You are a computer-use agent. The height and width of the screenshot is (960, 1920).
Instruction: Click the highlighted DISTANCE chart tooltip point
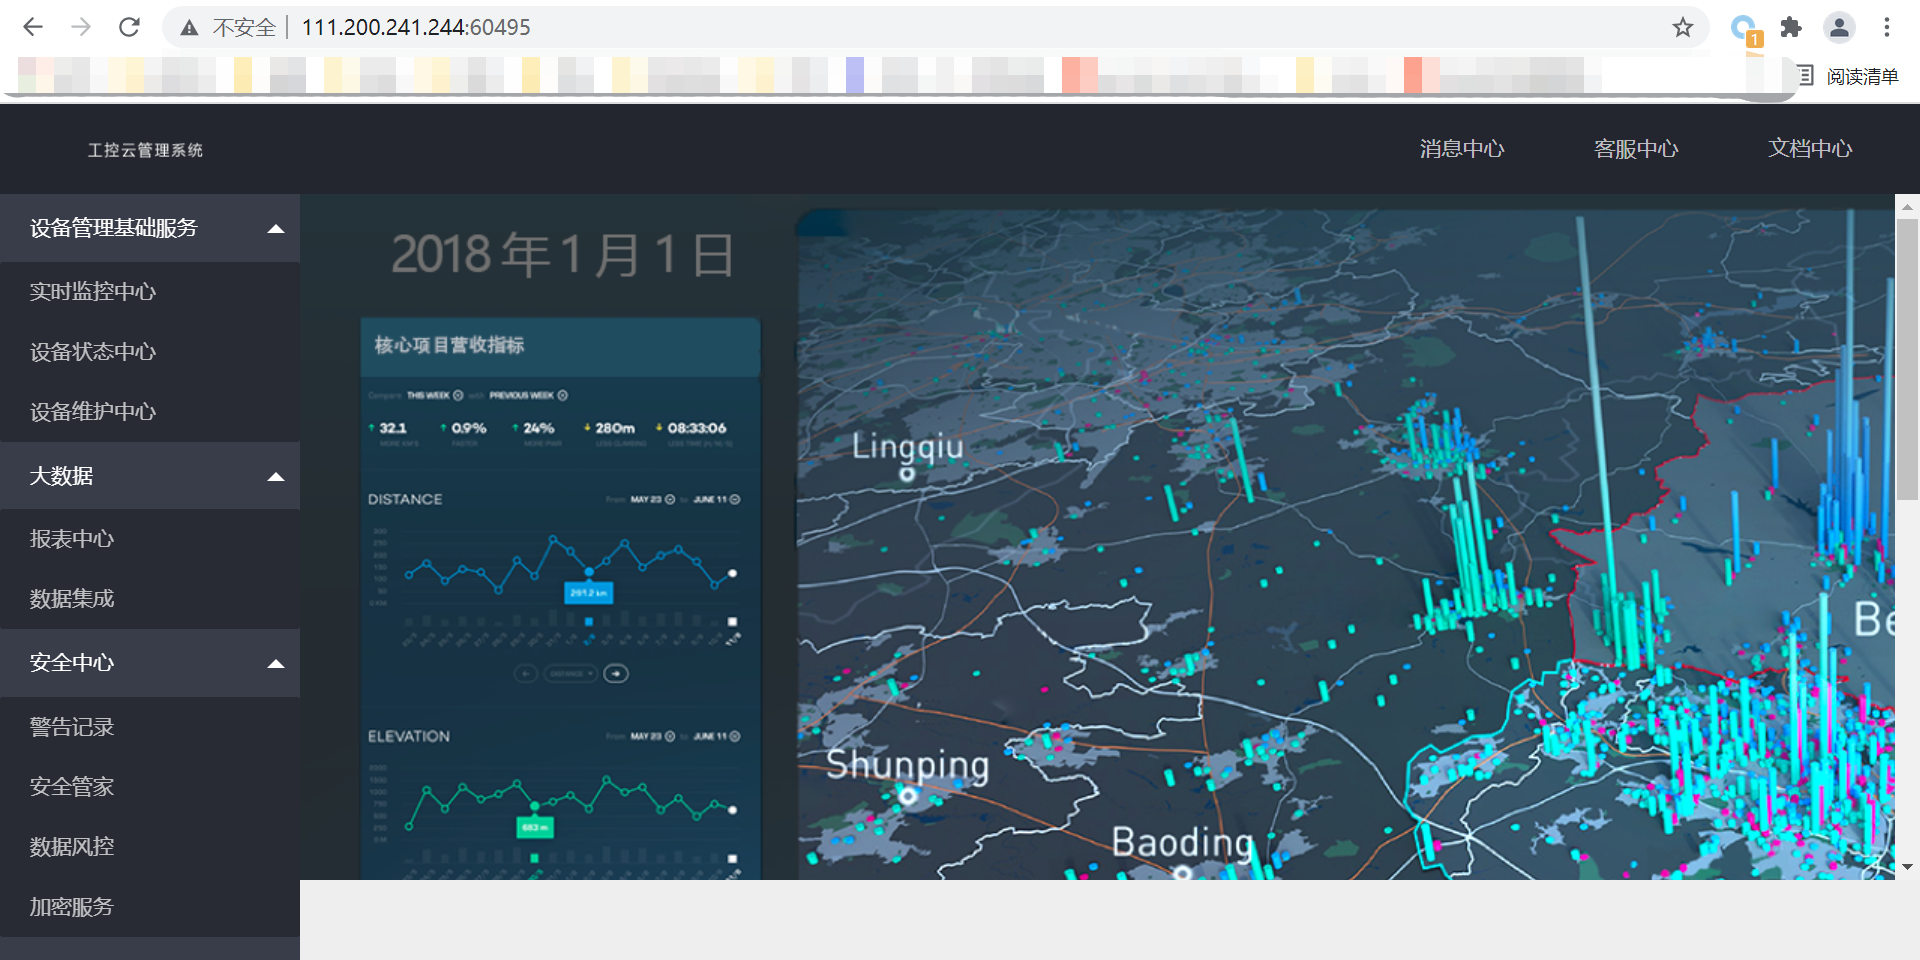click(x=589, y=572)
